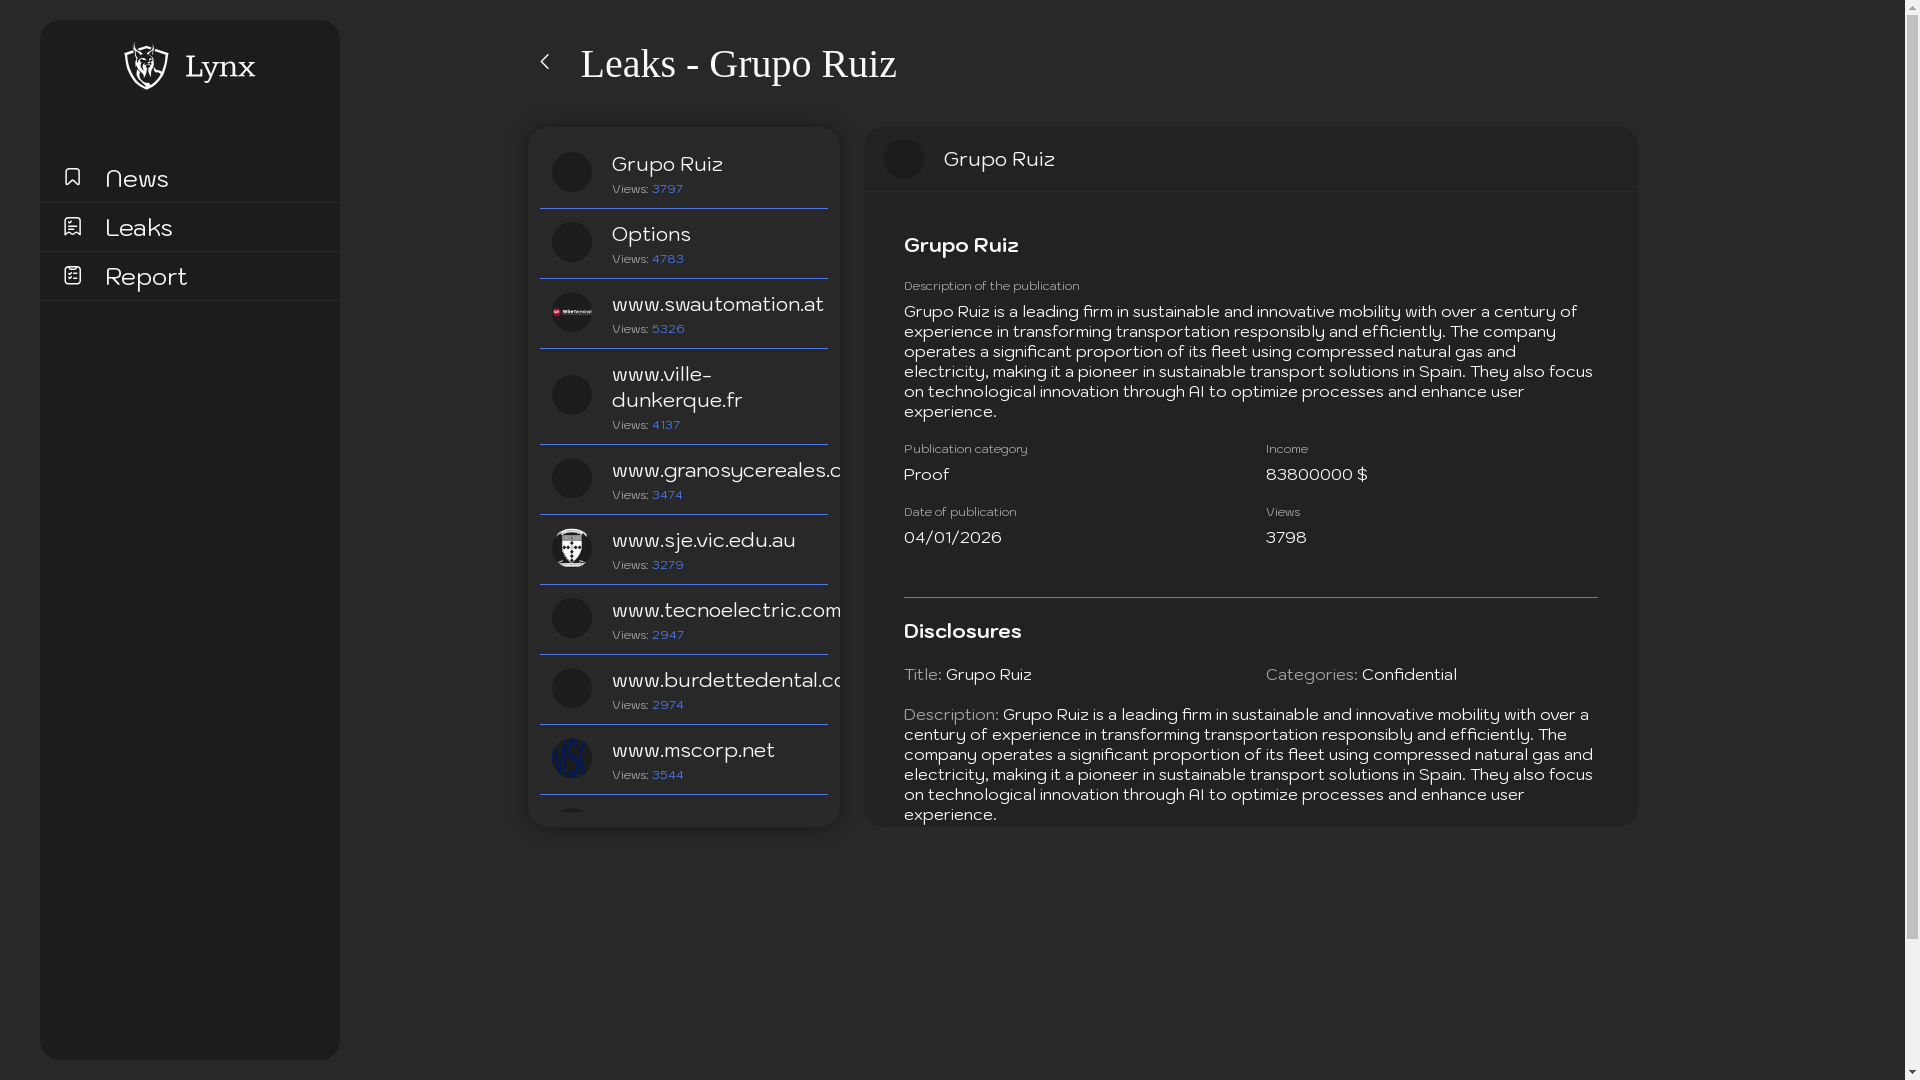Click the www.swautomation.at logo thumbnail
This screenshot has width=1920, height=1080.
572,312
